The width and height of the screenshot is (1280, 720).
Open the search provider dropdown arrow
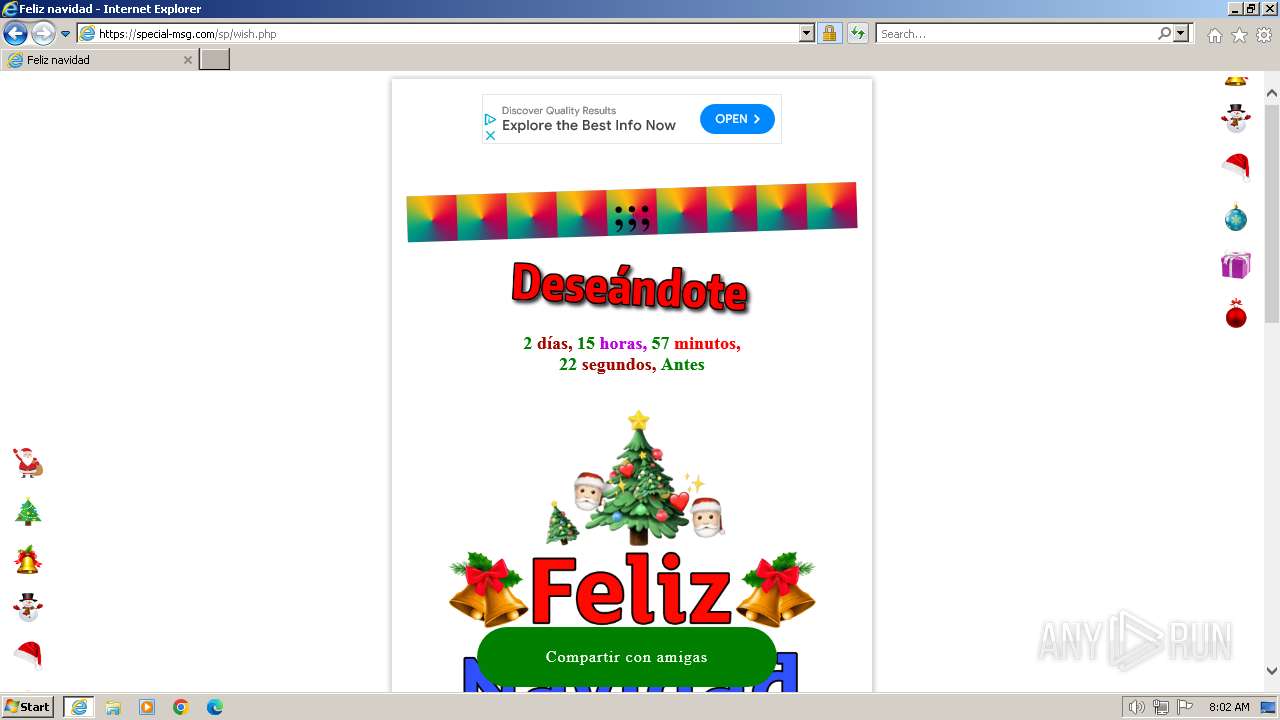[1182, 33]
